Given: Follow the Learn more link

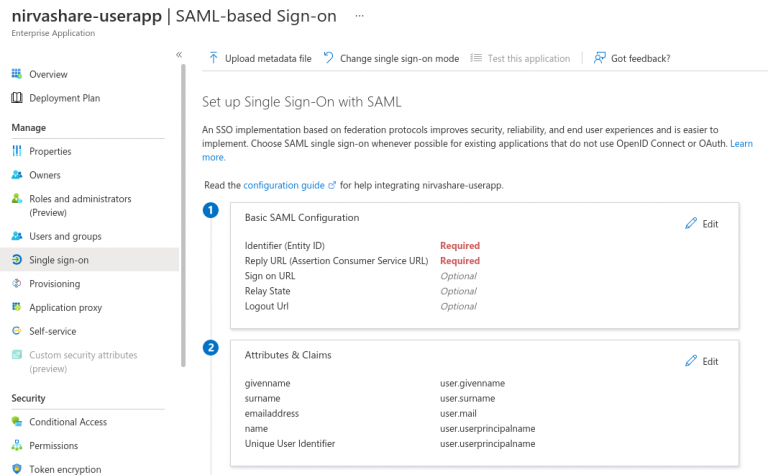Looking at the screenshot, I should (741, 143).
